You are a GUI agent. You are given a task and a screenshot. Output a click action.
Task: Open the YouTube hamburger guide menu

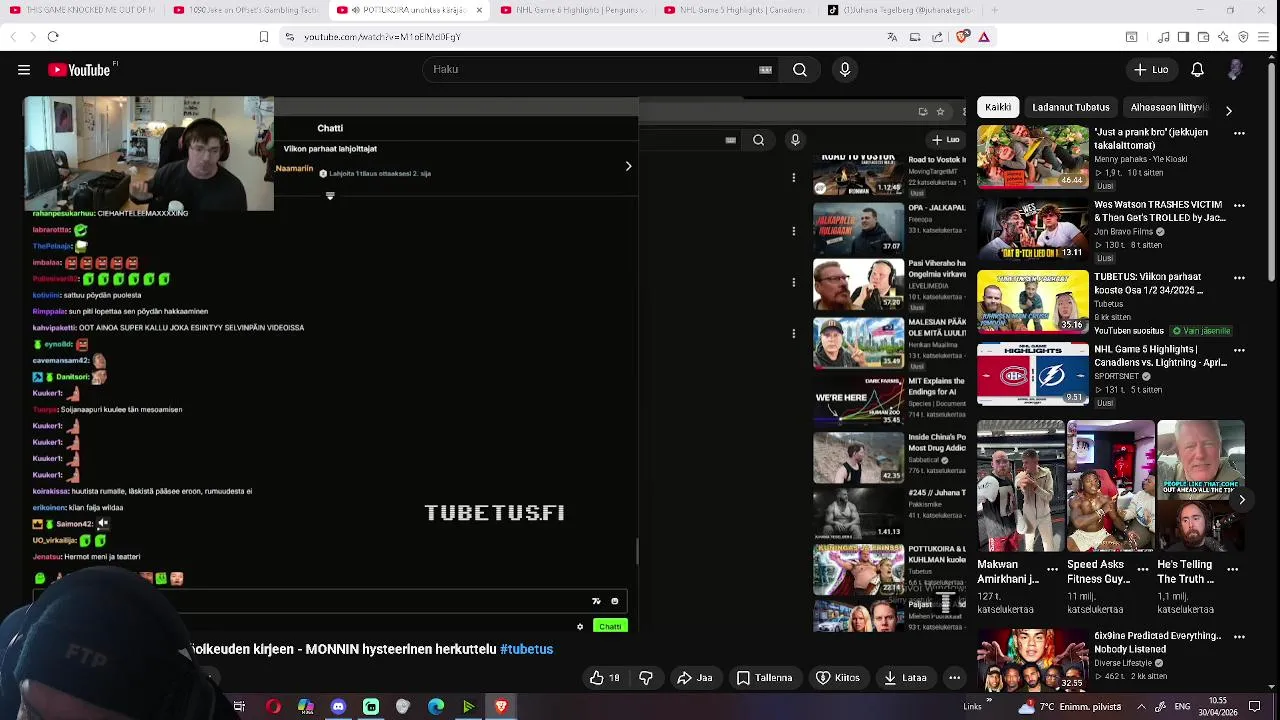24,70
